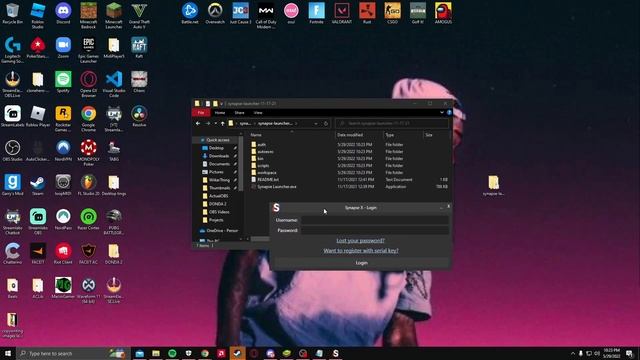640x360 pixels.
Task: Switch to the View ribbon tab
Action: (258, 113)
